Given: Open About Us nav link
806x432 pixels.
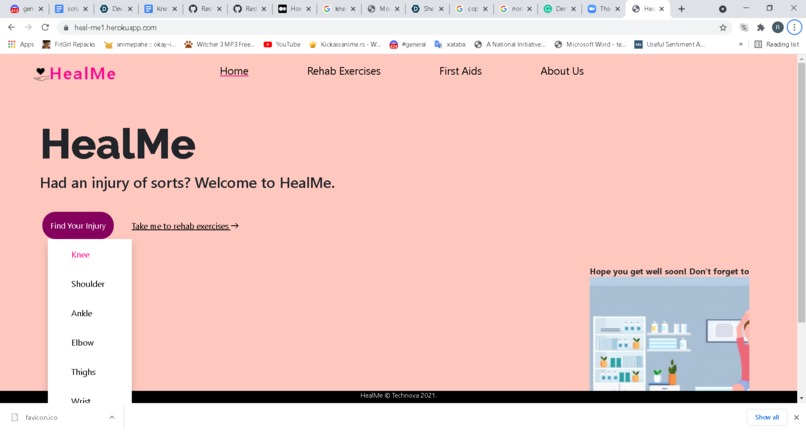Looking at the screenshot, I should point(562,71).
